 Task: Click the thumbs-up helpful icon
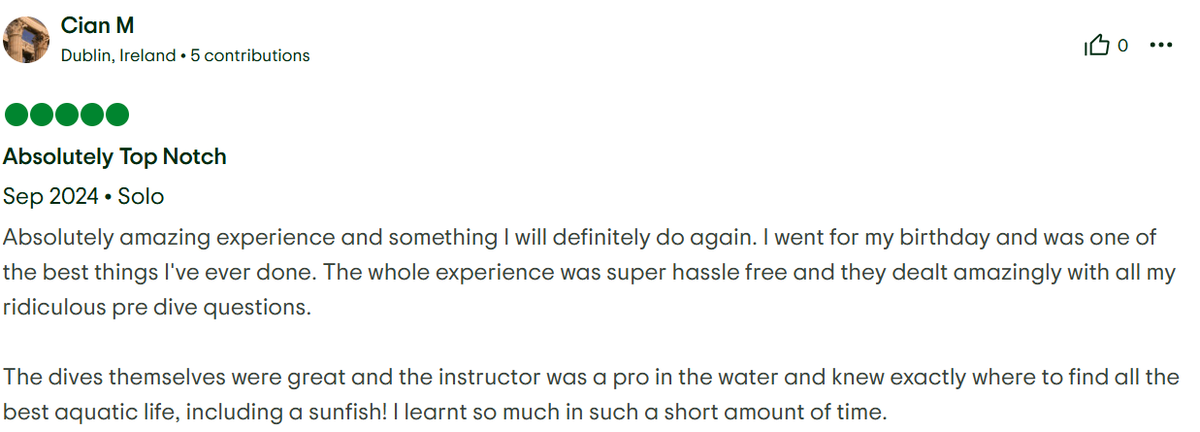click(x=1097, y=45)
